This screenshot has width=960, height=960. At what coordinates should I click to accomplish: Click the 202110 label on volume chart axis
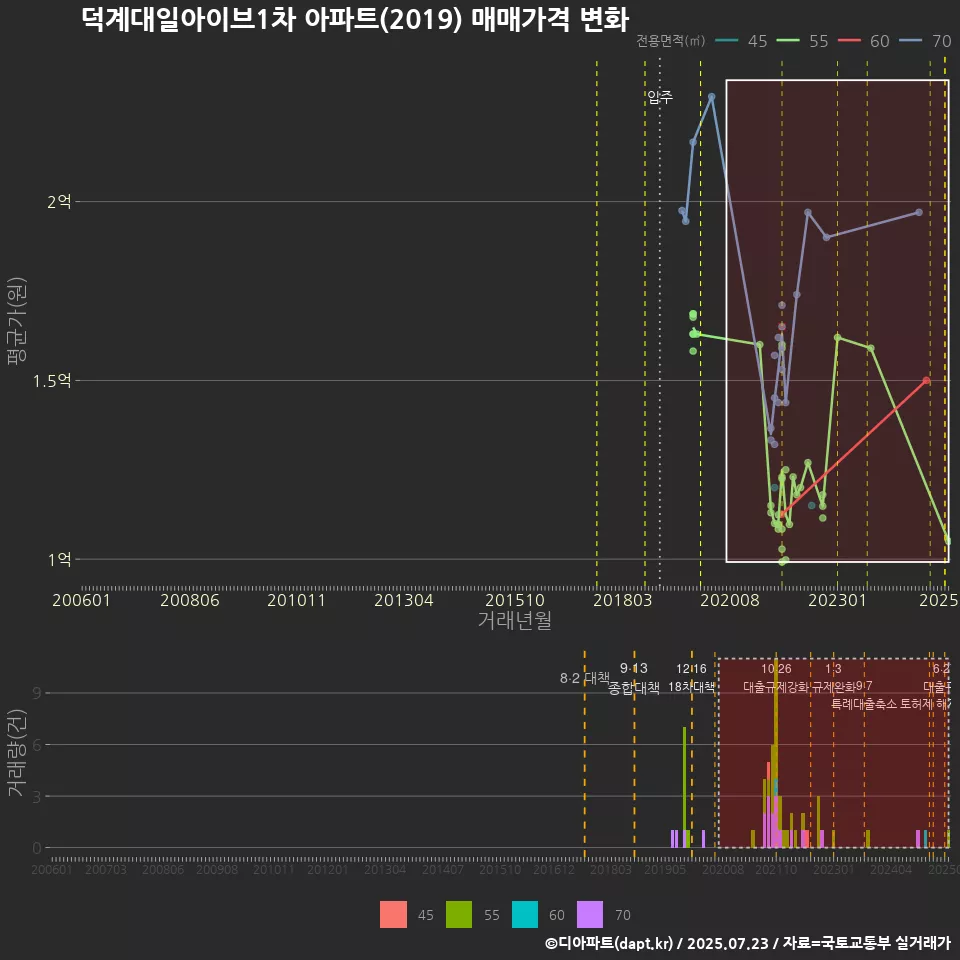(x=776, y=869)
